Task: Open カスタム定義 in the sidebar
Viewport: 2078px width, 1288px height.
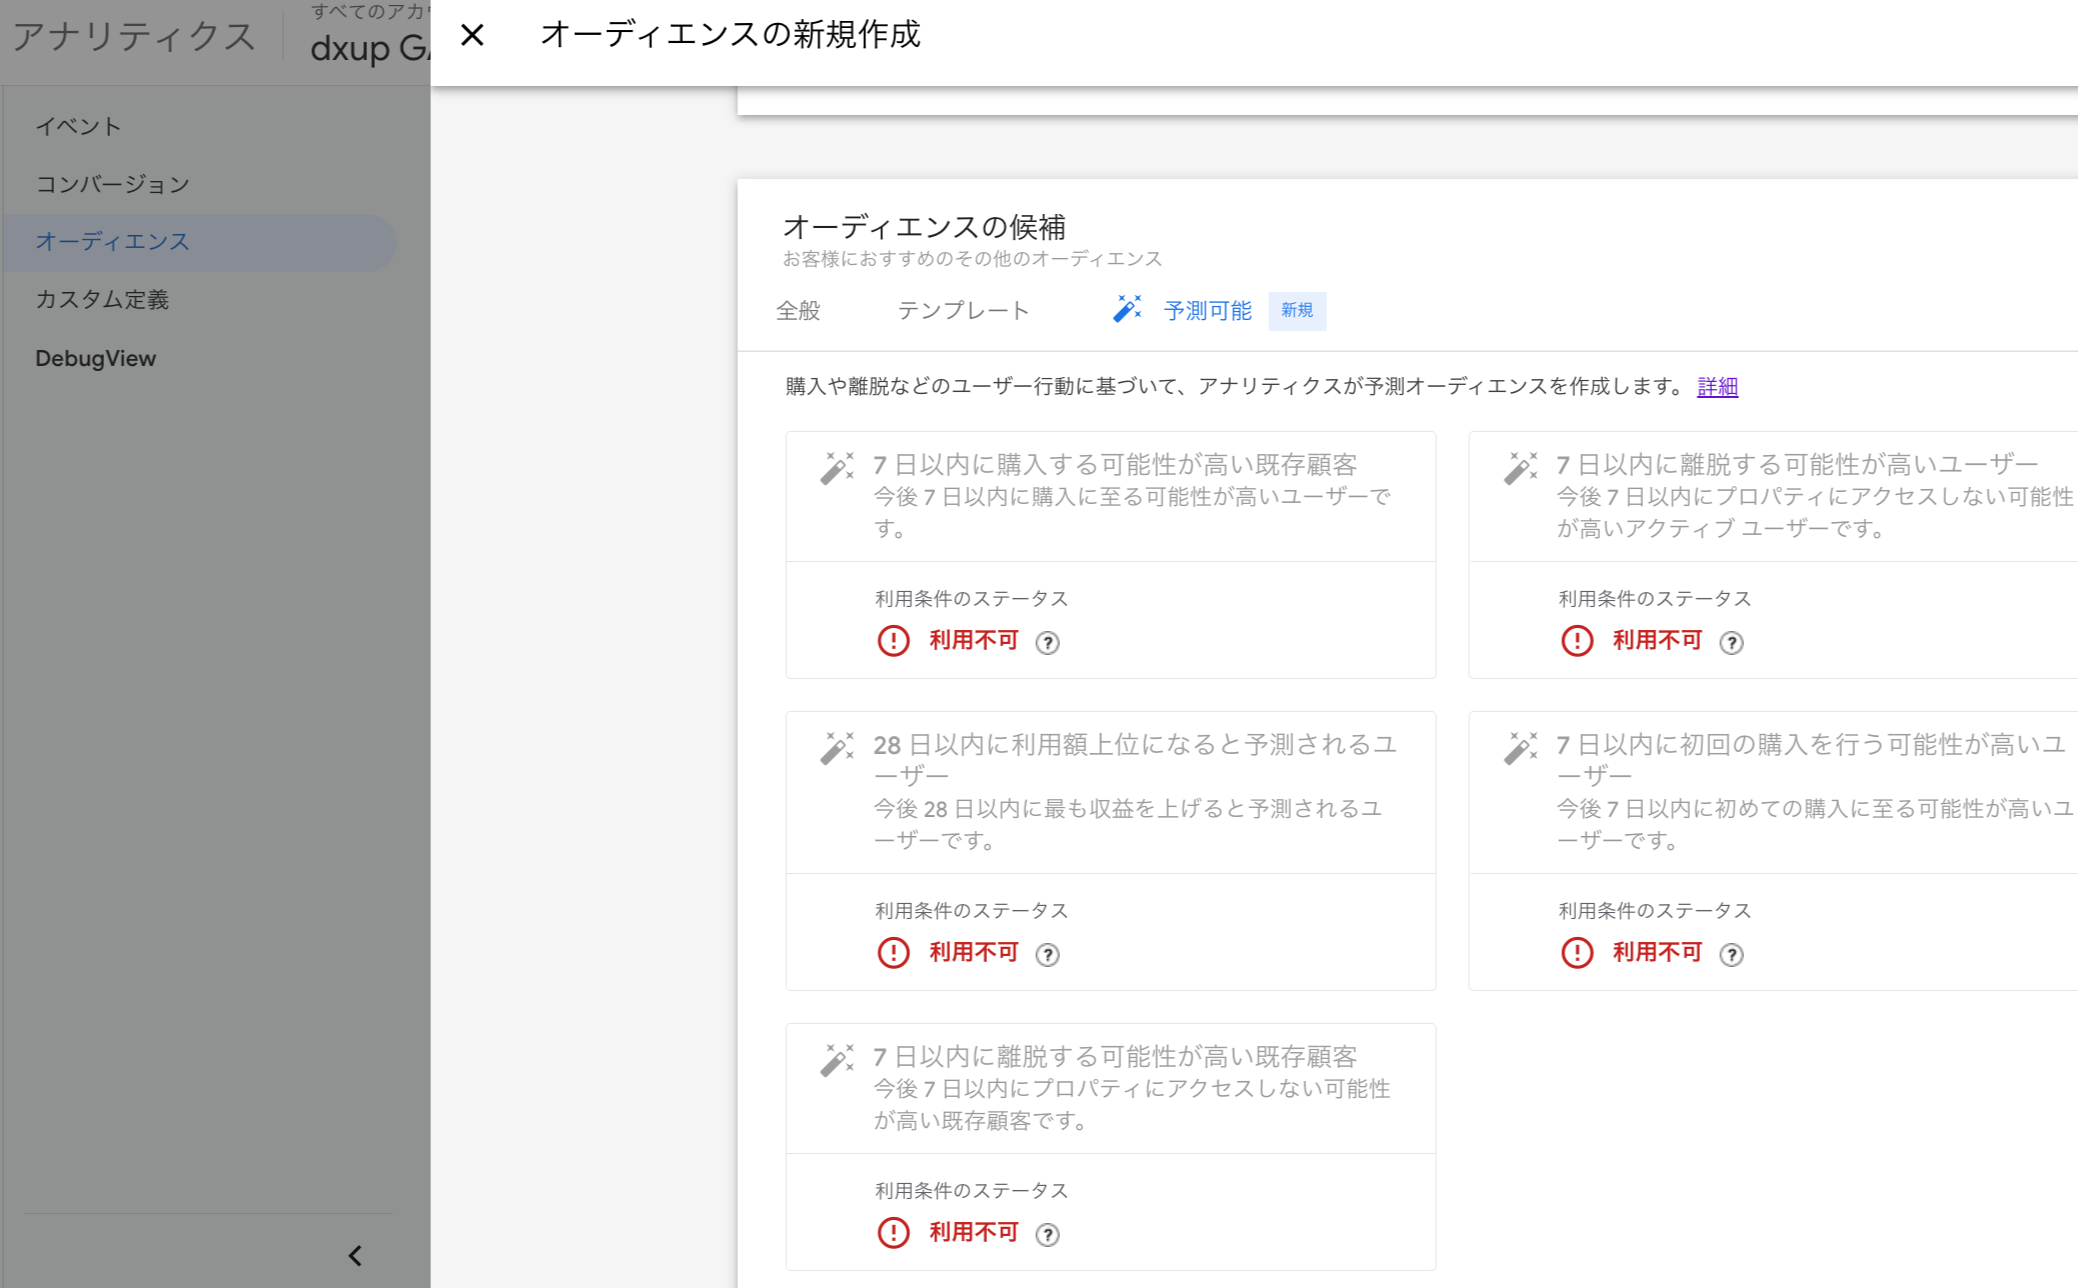Action: pos(102,300)
